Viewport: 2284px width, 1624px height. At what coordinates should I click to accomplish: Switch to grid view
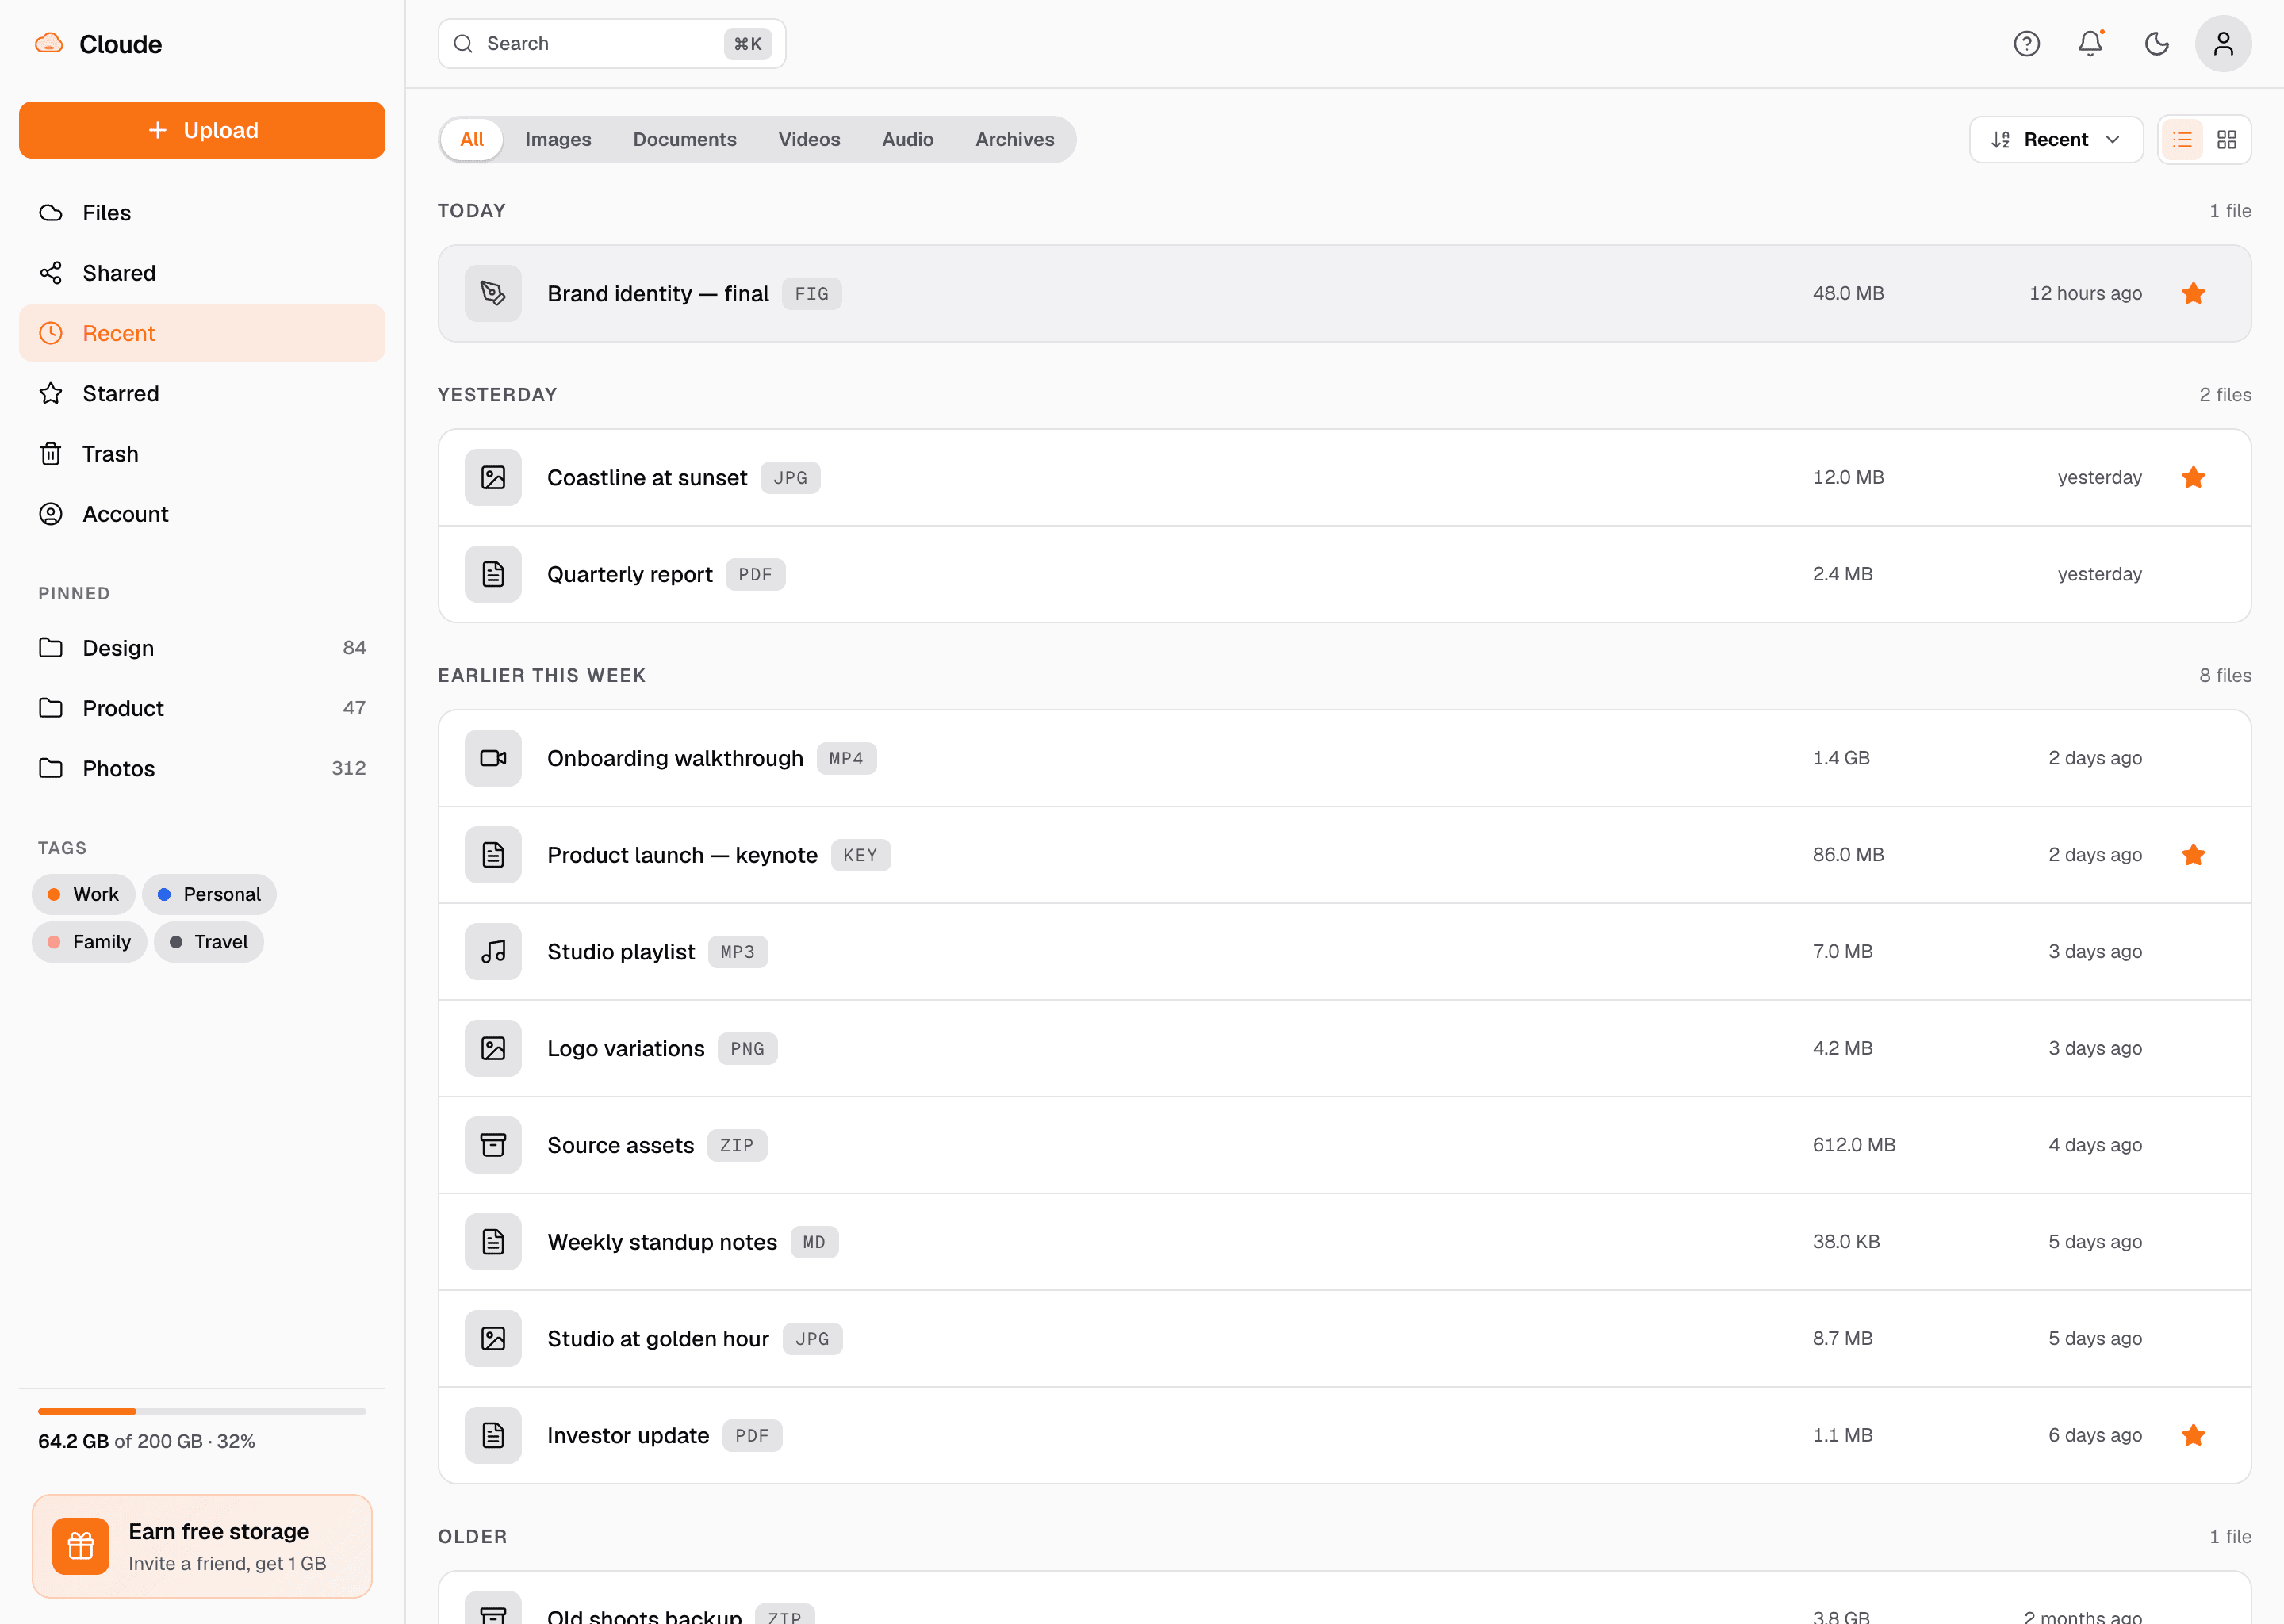pos(2227,140)
